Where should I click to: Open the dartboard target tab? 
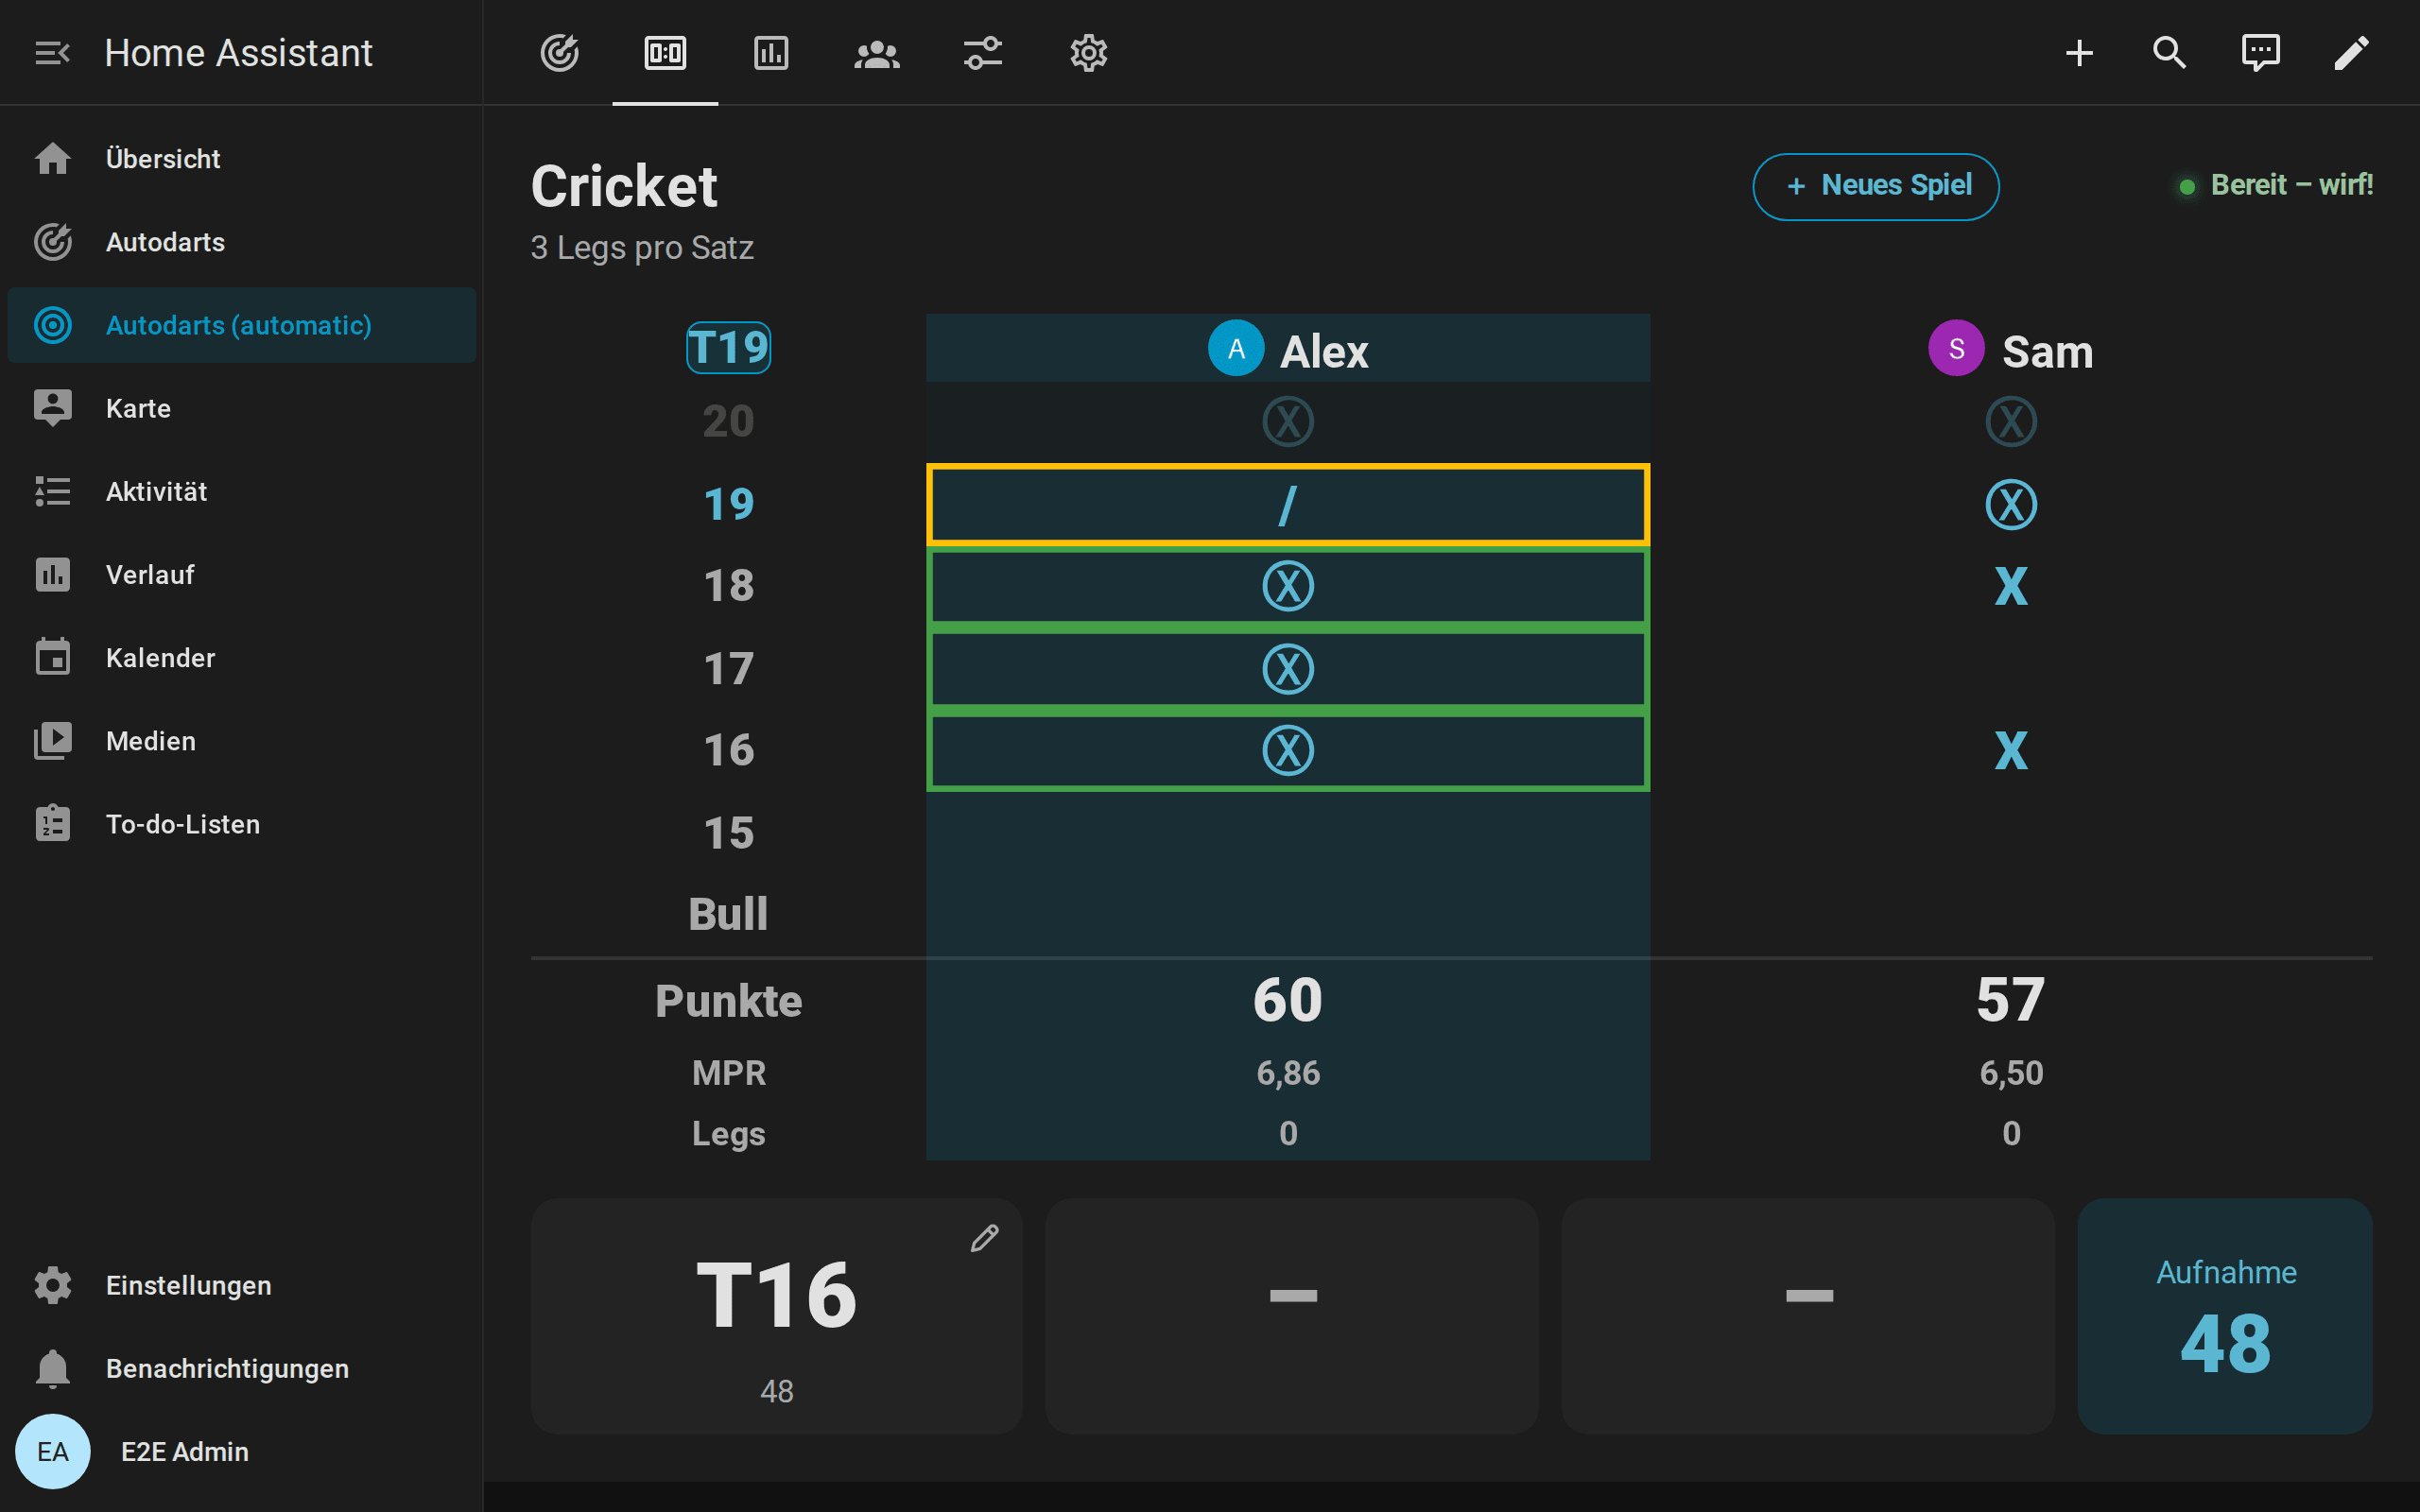[559, 52]
